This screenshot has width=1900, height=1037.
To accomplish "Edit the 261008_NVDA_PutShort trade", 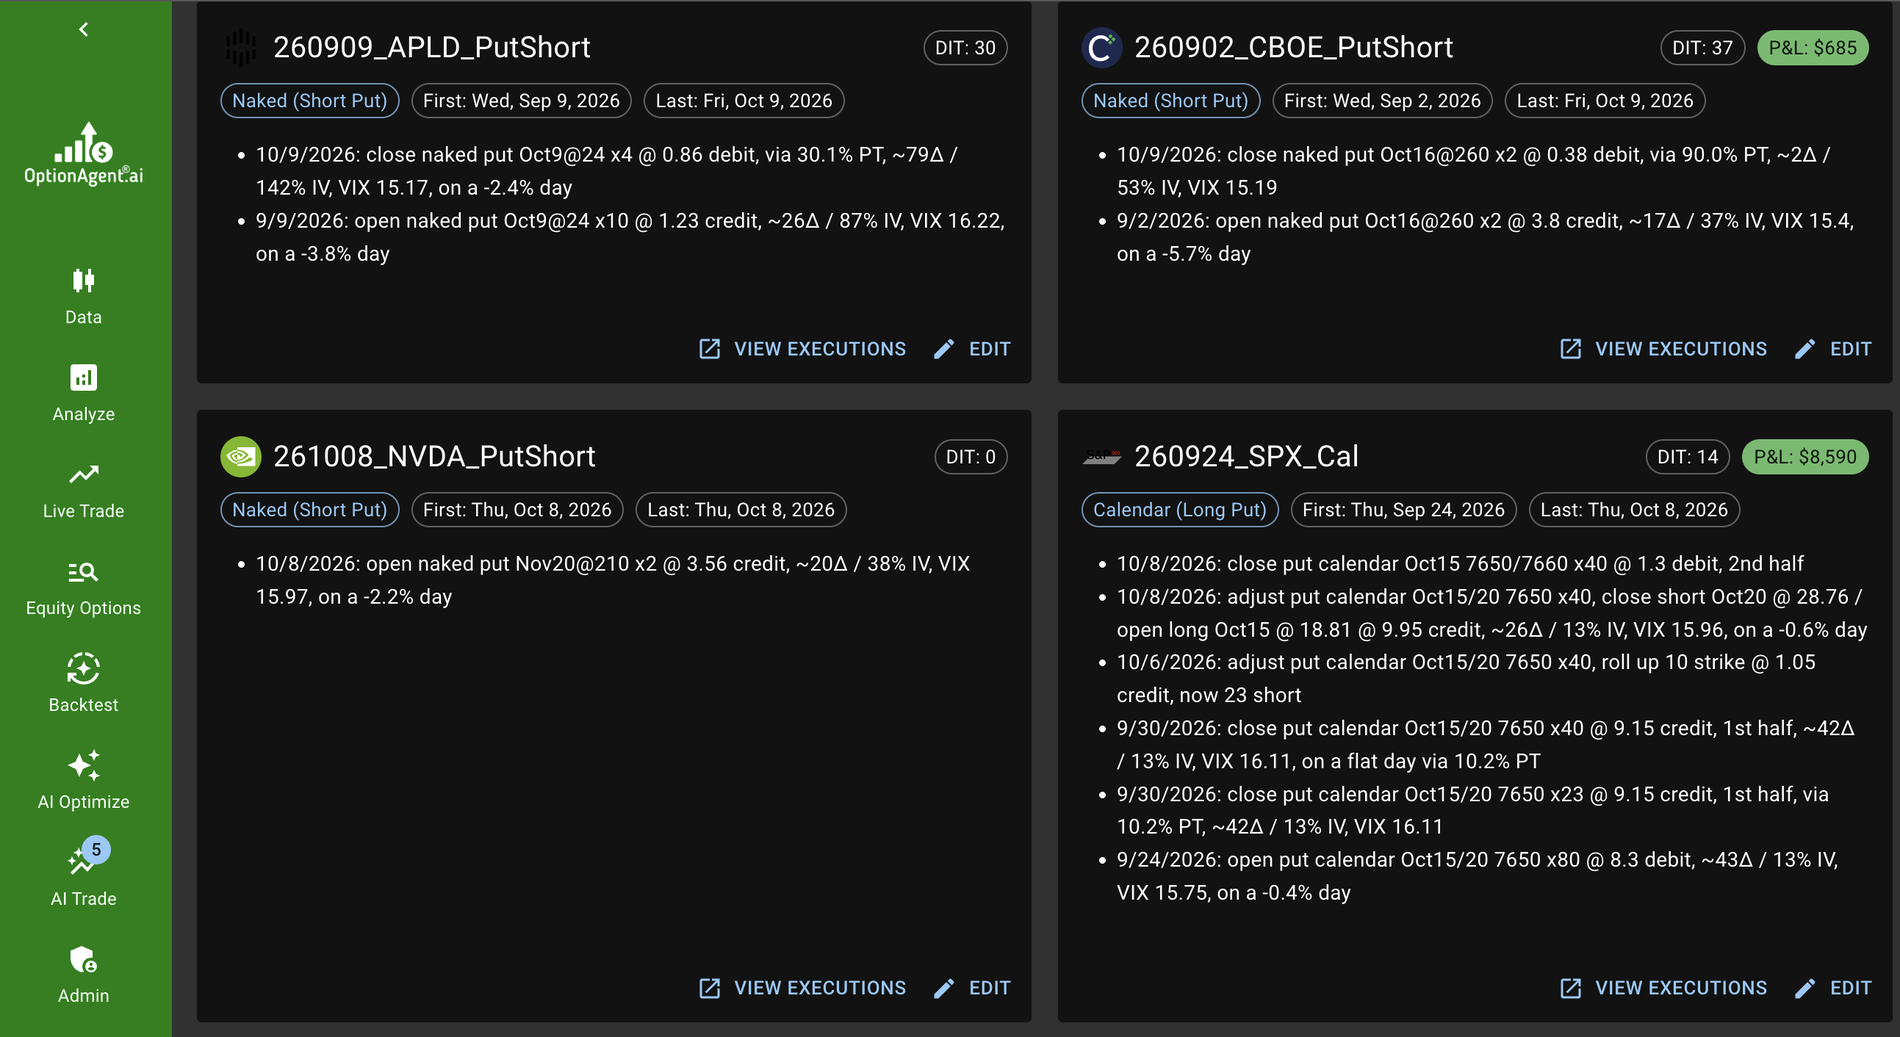I will [972, 988].
